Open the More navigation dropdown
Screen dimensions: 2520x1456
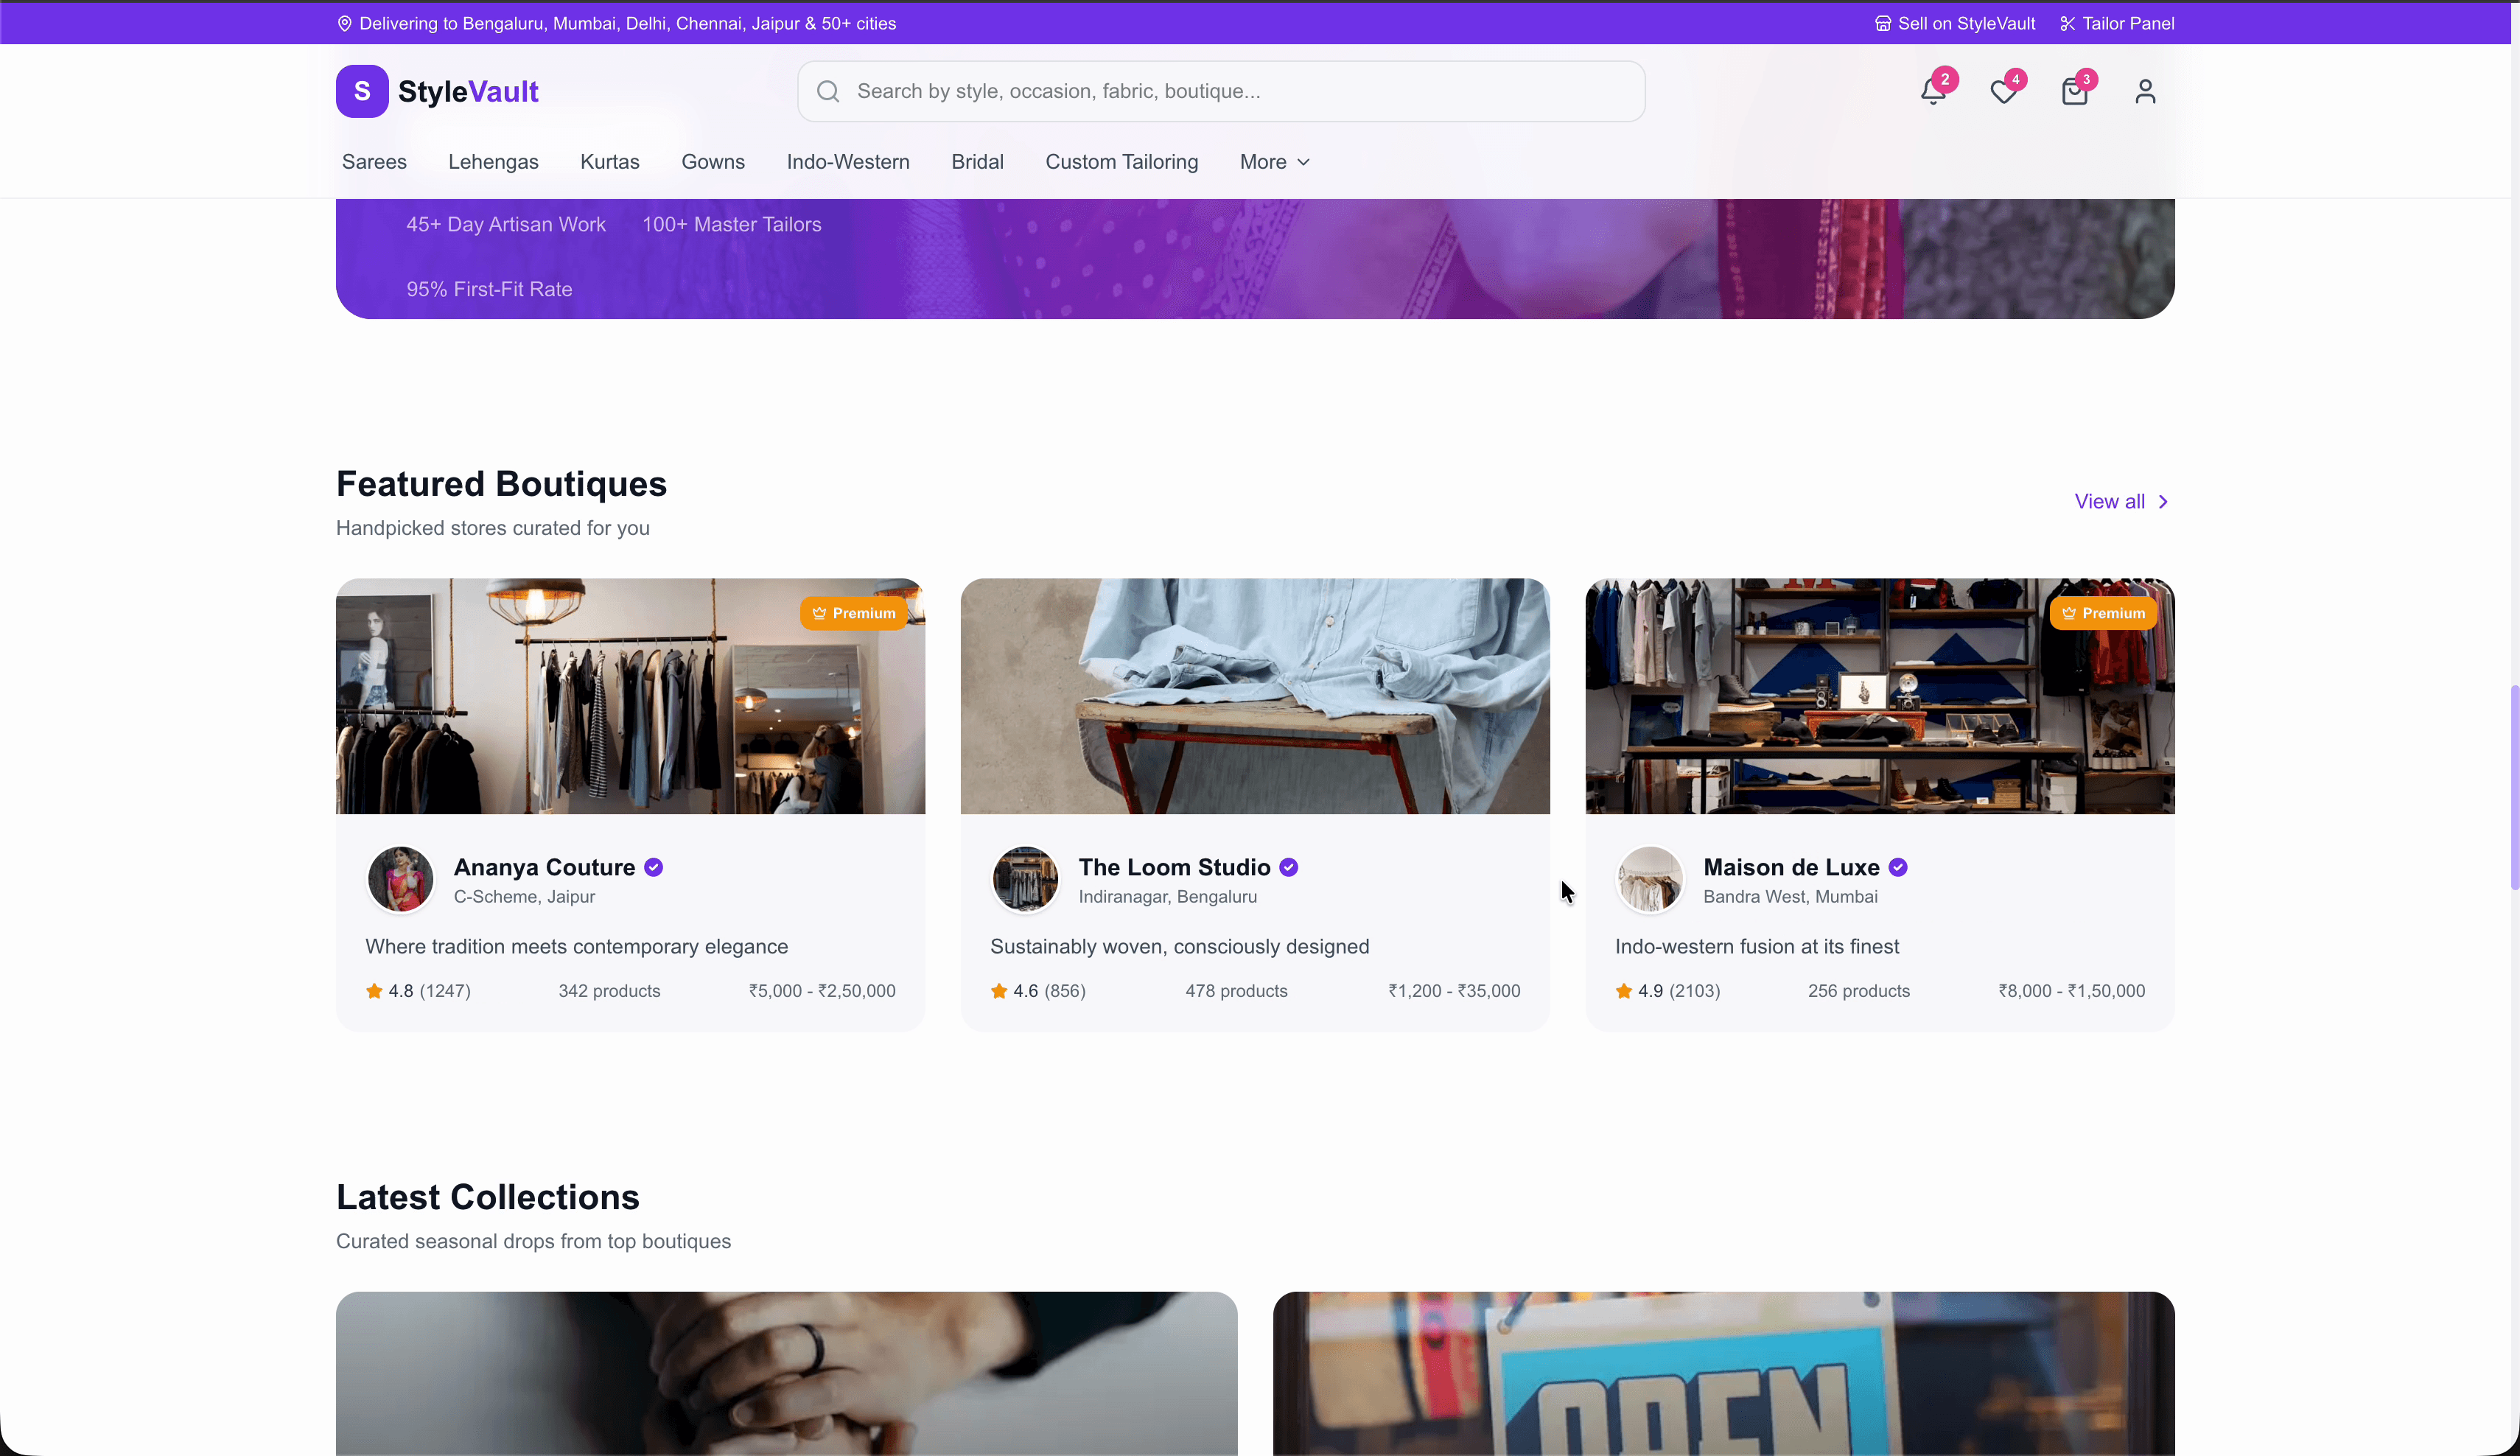(x=1273, y=161)
